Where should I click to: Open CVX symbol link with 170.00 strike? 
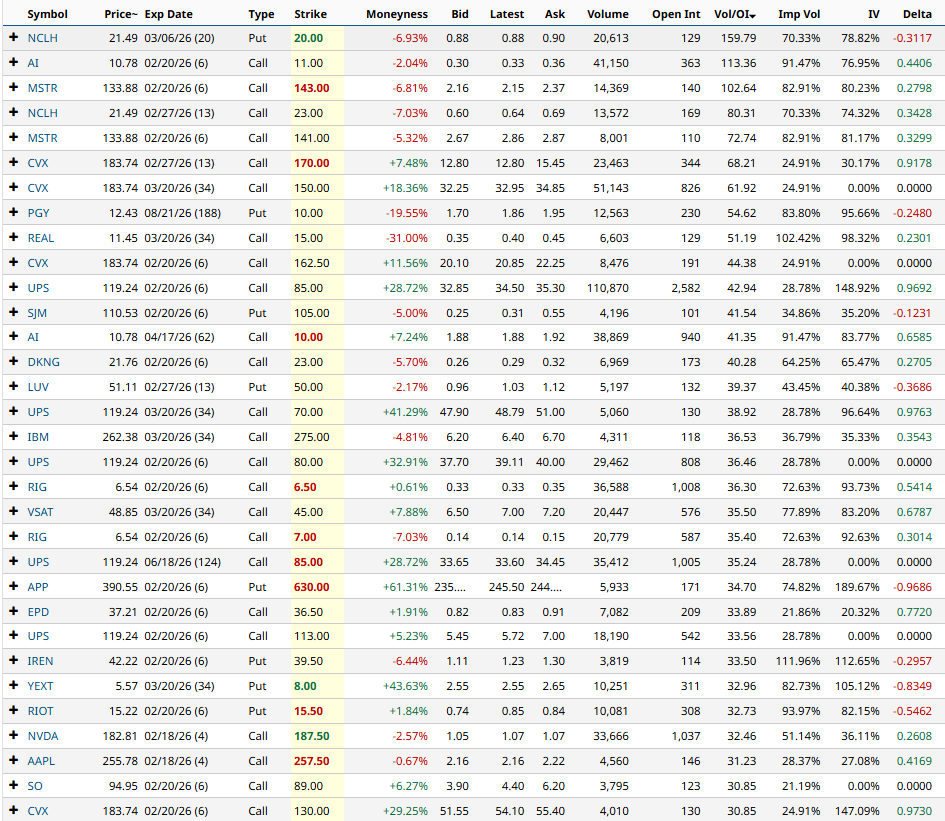[x=37, y=163]
